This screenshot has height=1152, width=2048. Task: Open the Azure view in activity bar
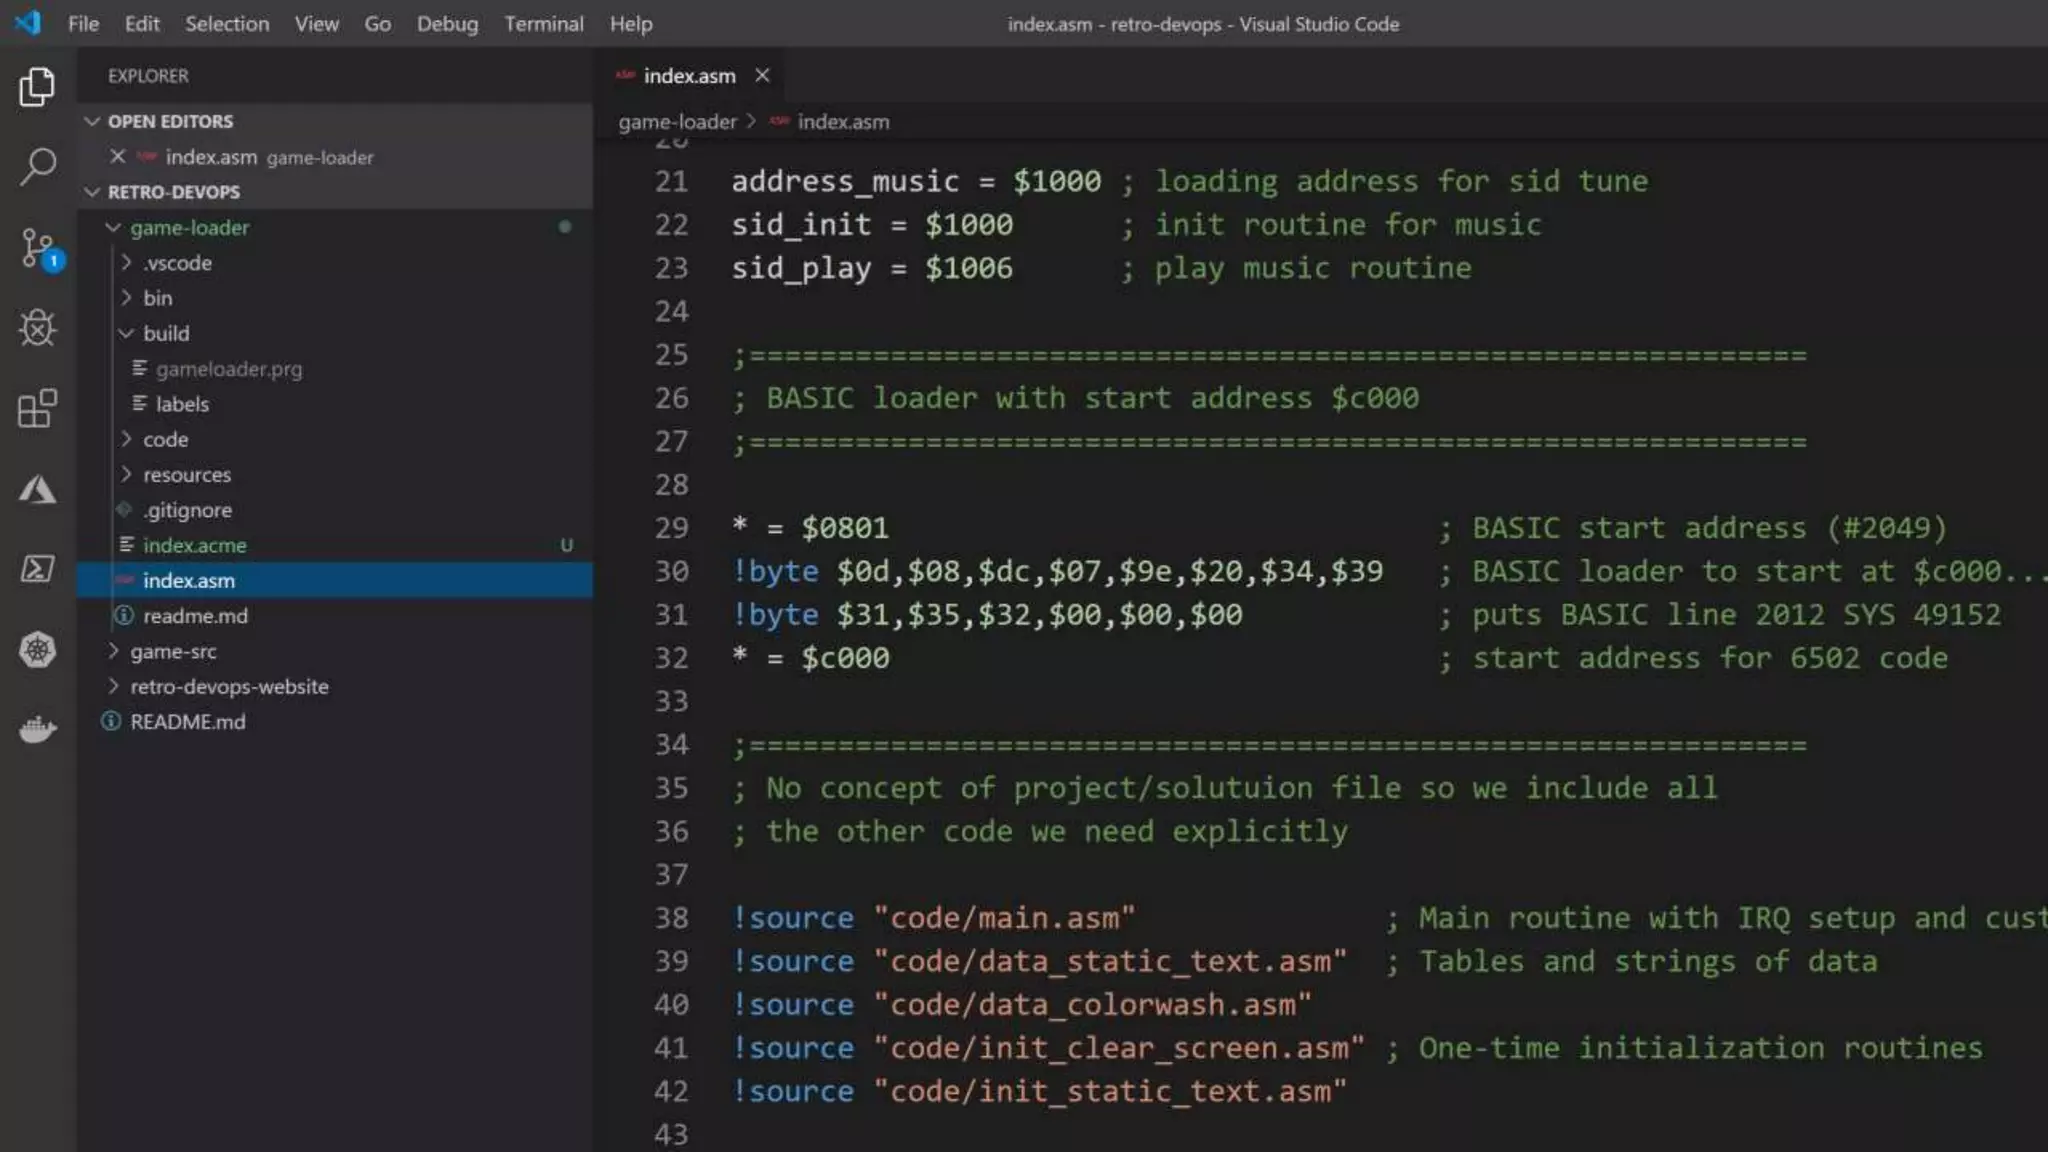(37, 489)
